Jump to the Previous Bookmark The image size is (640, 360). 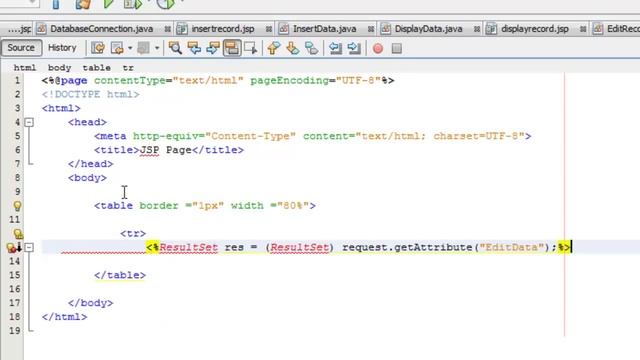tap(273, 48)
